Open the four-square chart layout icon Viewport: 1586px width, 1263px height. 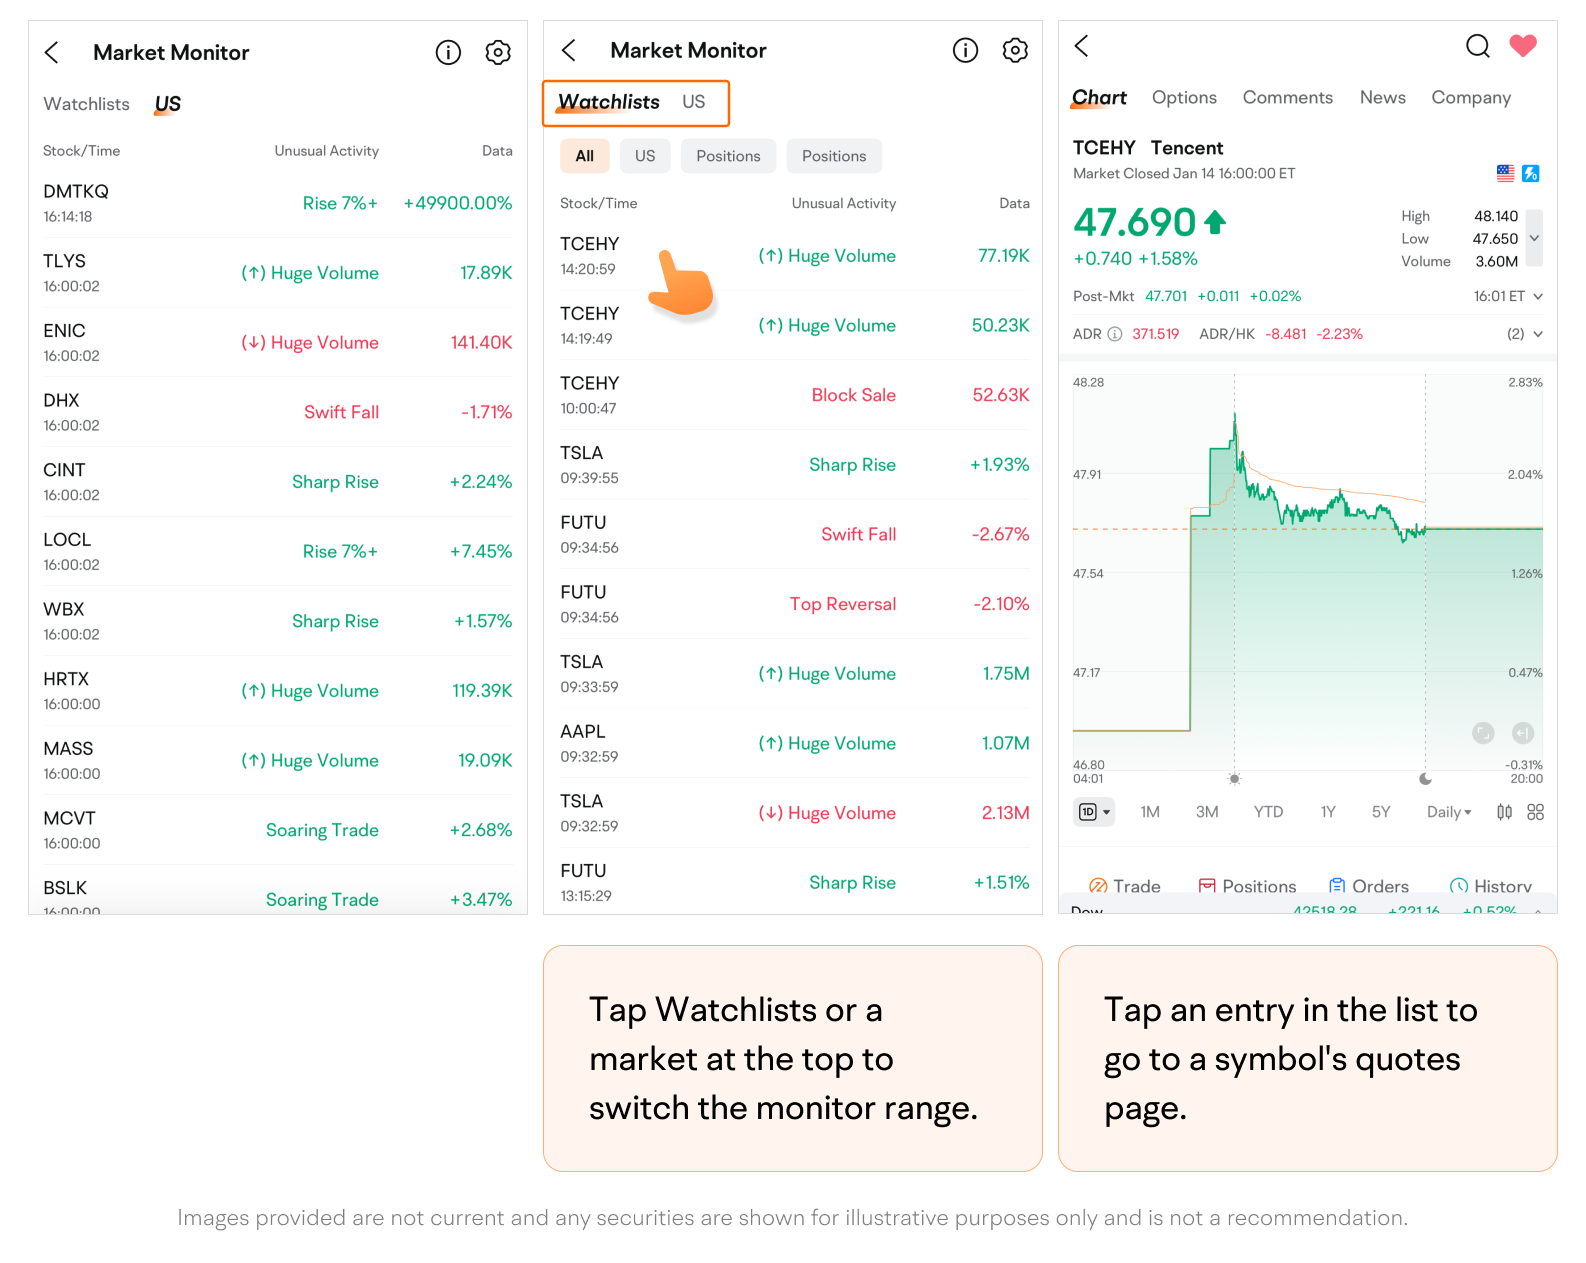(x=1536, y=812)
